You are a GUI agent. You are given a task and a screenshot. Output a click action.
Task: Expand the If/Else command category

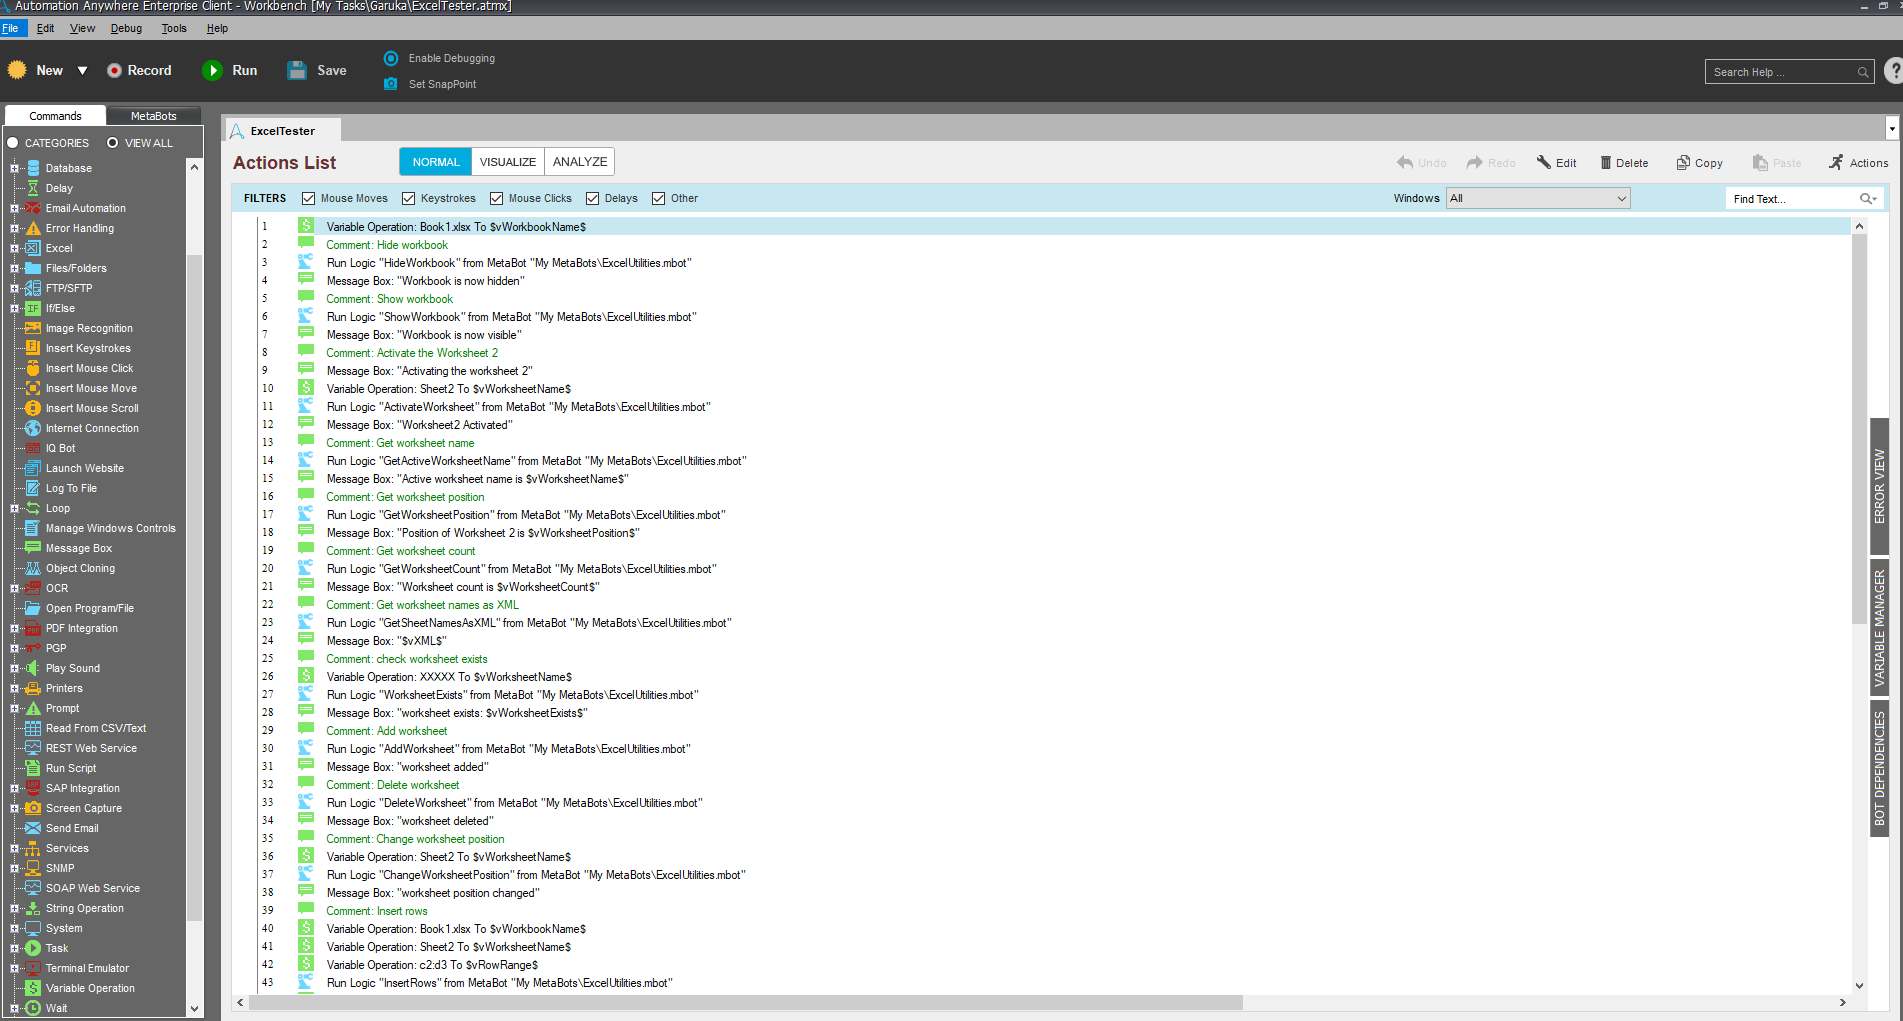point(14,308)
